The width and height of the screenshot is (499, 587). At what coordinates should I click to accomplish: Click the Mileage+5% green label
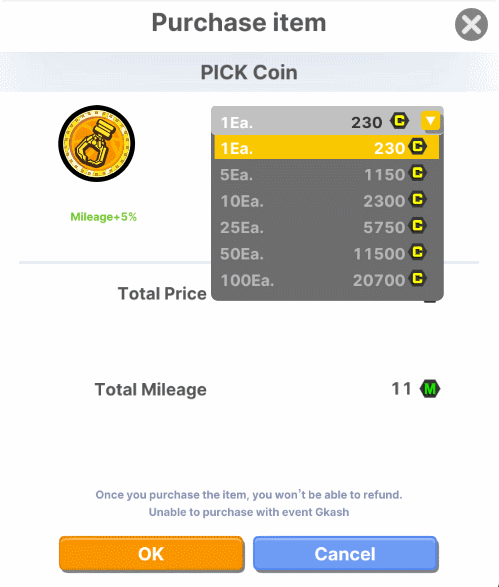coord(104,217)
